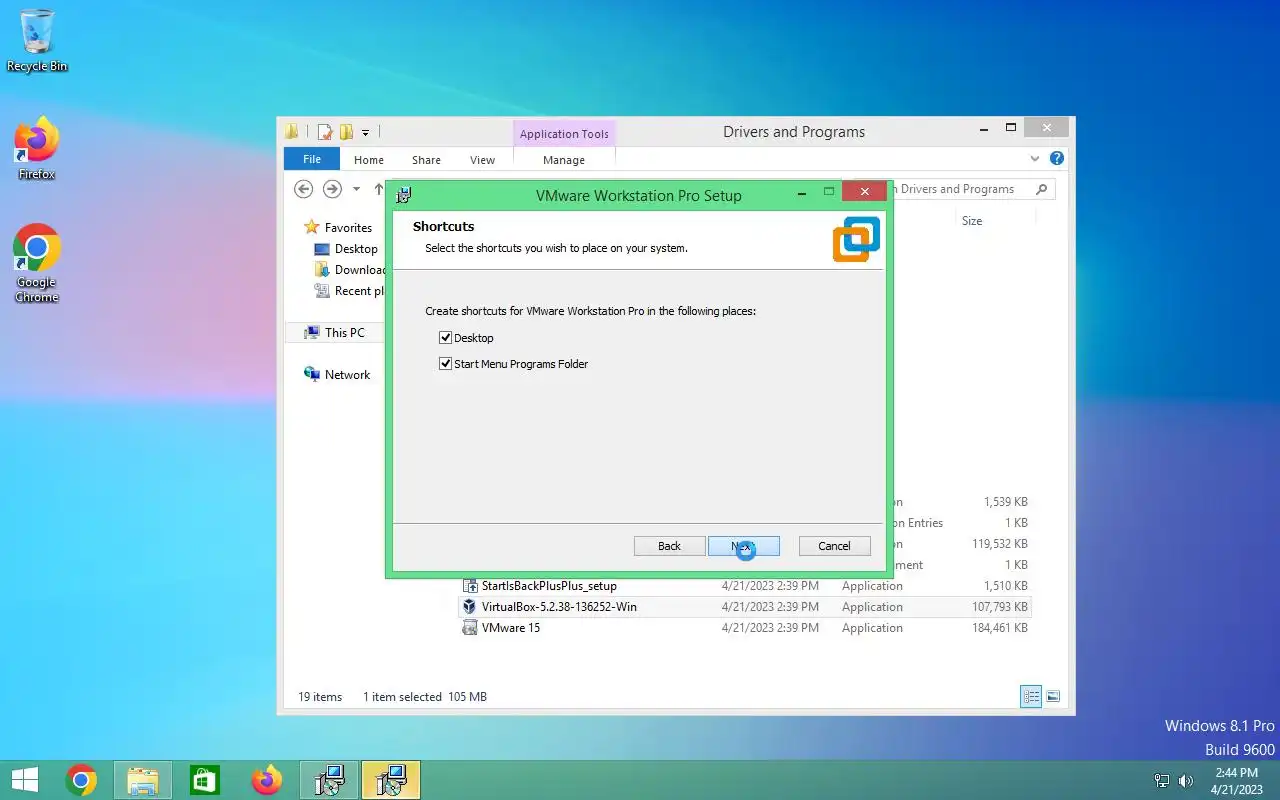Click the Explorer Forward navigation arrow

pyautogui.click(x=332, y=189)
